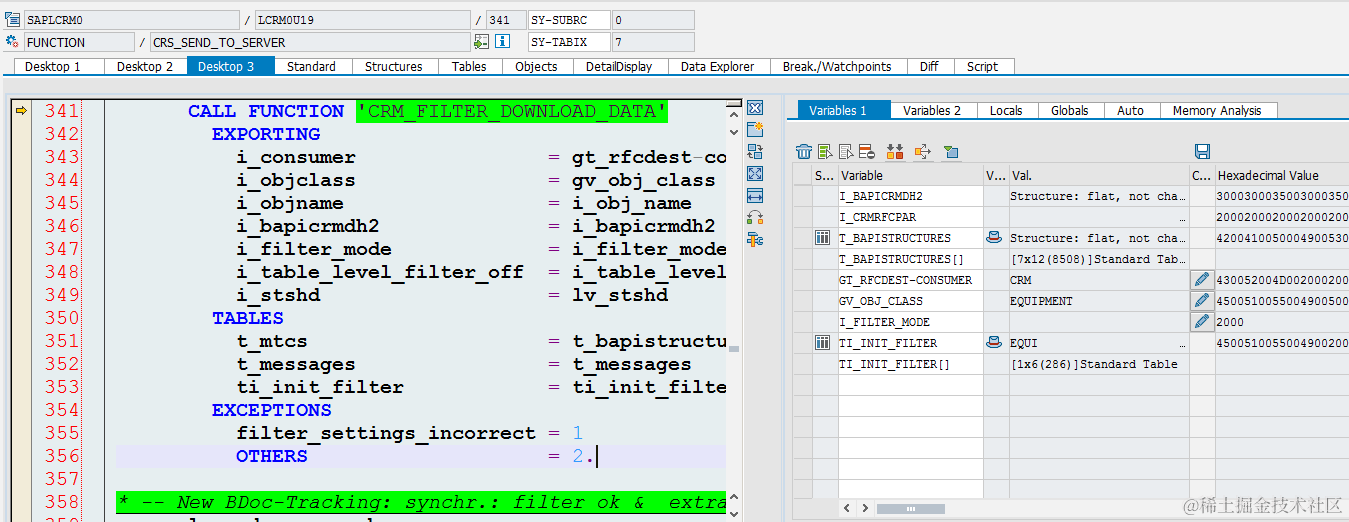This screenshot has width=1349, height=522.
Task: Click the orange hierarchy icon in variables toolbar
Action: (x=923, y=151)
